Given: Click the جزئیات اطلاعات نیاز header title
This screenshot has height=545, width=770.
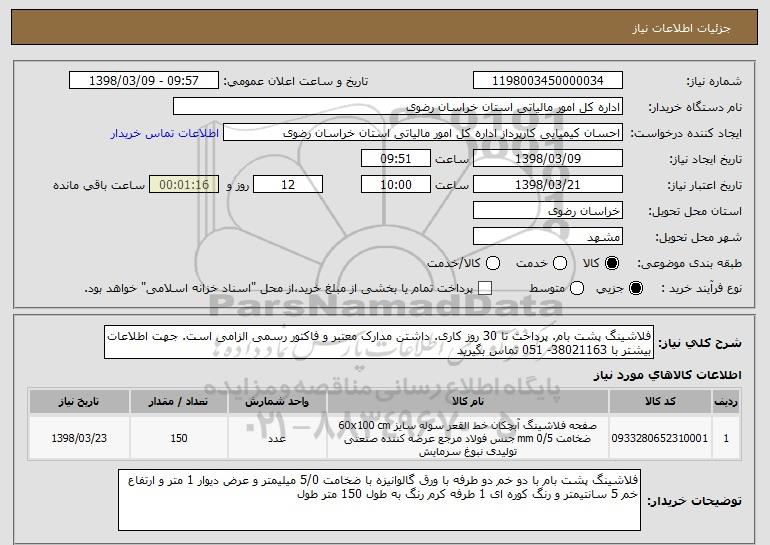Looking at the screenshot, I should [x=681, y=28].
